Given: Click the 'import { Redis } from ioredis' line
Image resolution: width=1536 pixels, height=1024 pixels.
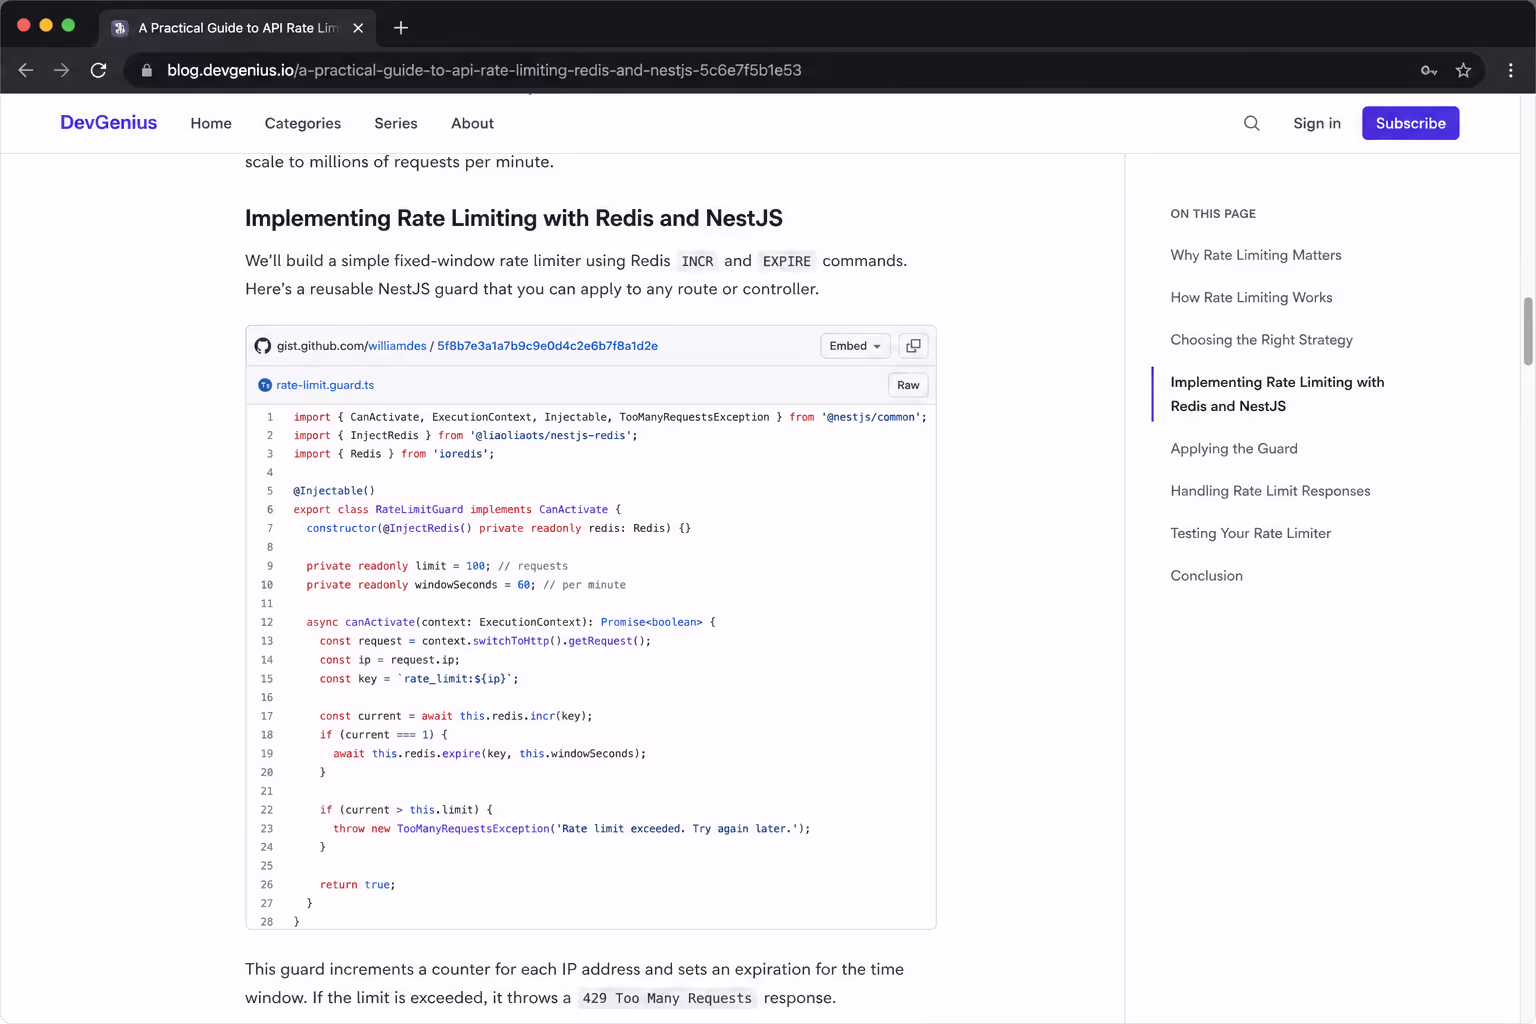Looking at the screenshot, I should [394, 454].
